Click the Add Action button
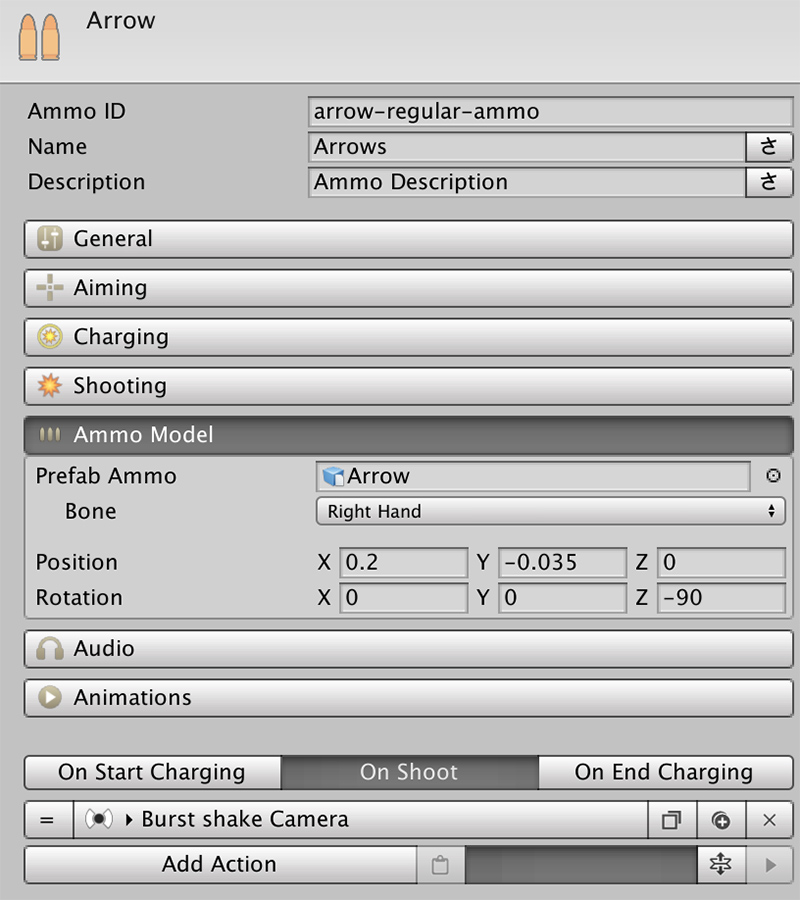The width and height of the screenshot is (800, 900). [220, 864]
